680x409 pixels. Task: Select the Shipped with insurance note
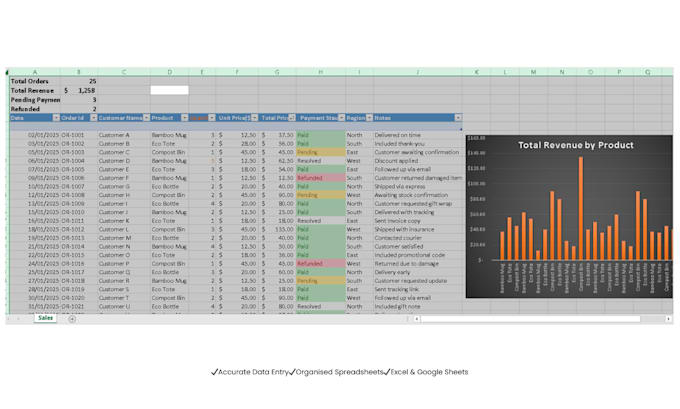(x=418, y=229)
